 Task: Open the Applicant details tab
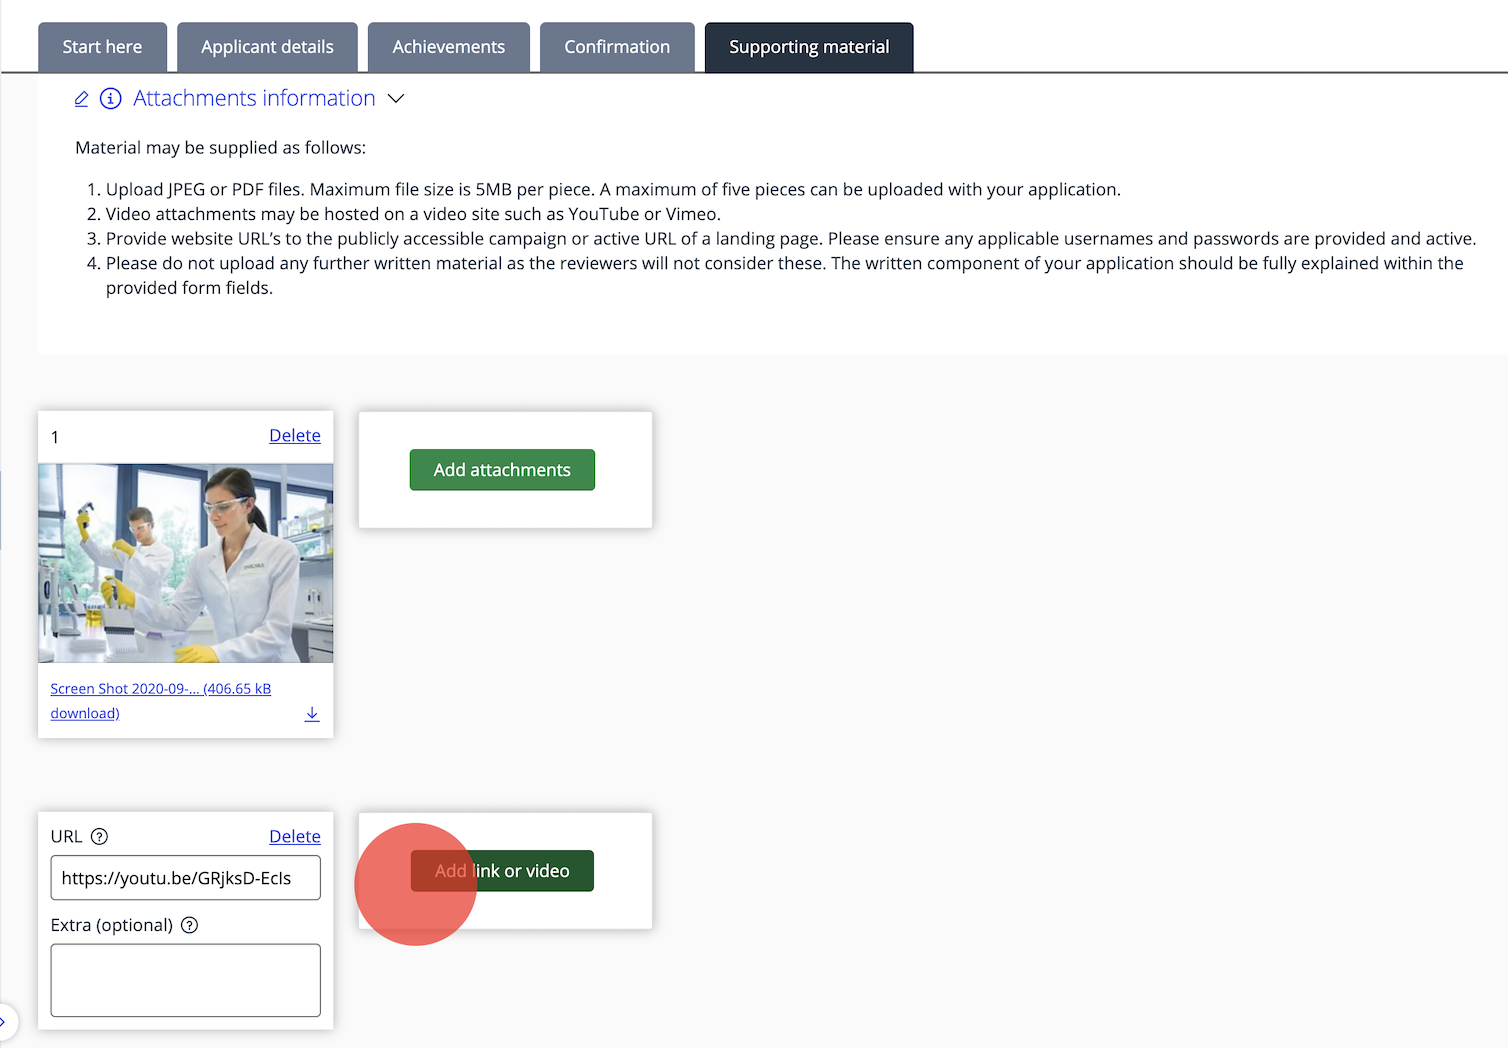click(x=267, y=47)
